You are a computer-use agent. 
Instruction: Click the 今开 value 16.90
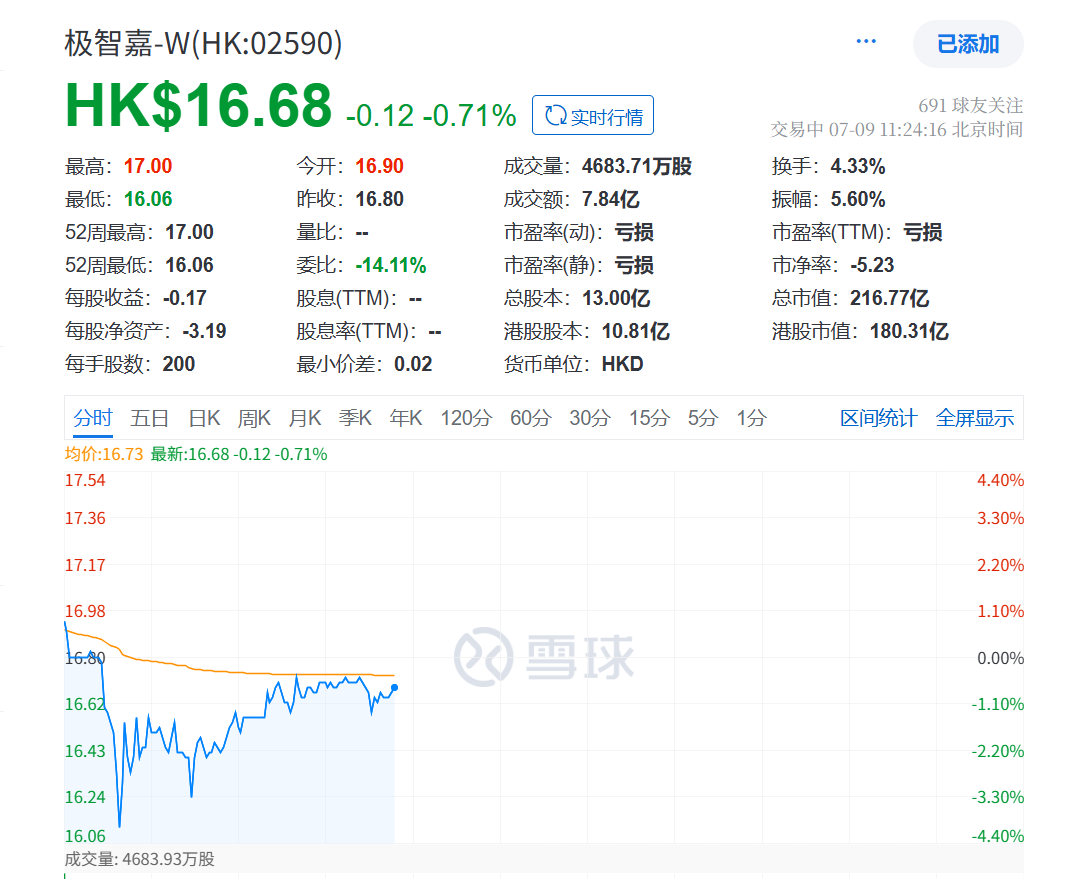[x=379, y=166]
